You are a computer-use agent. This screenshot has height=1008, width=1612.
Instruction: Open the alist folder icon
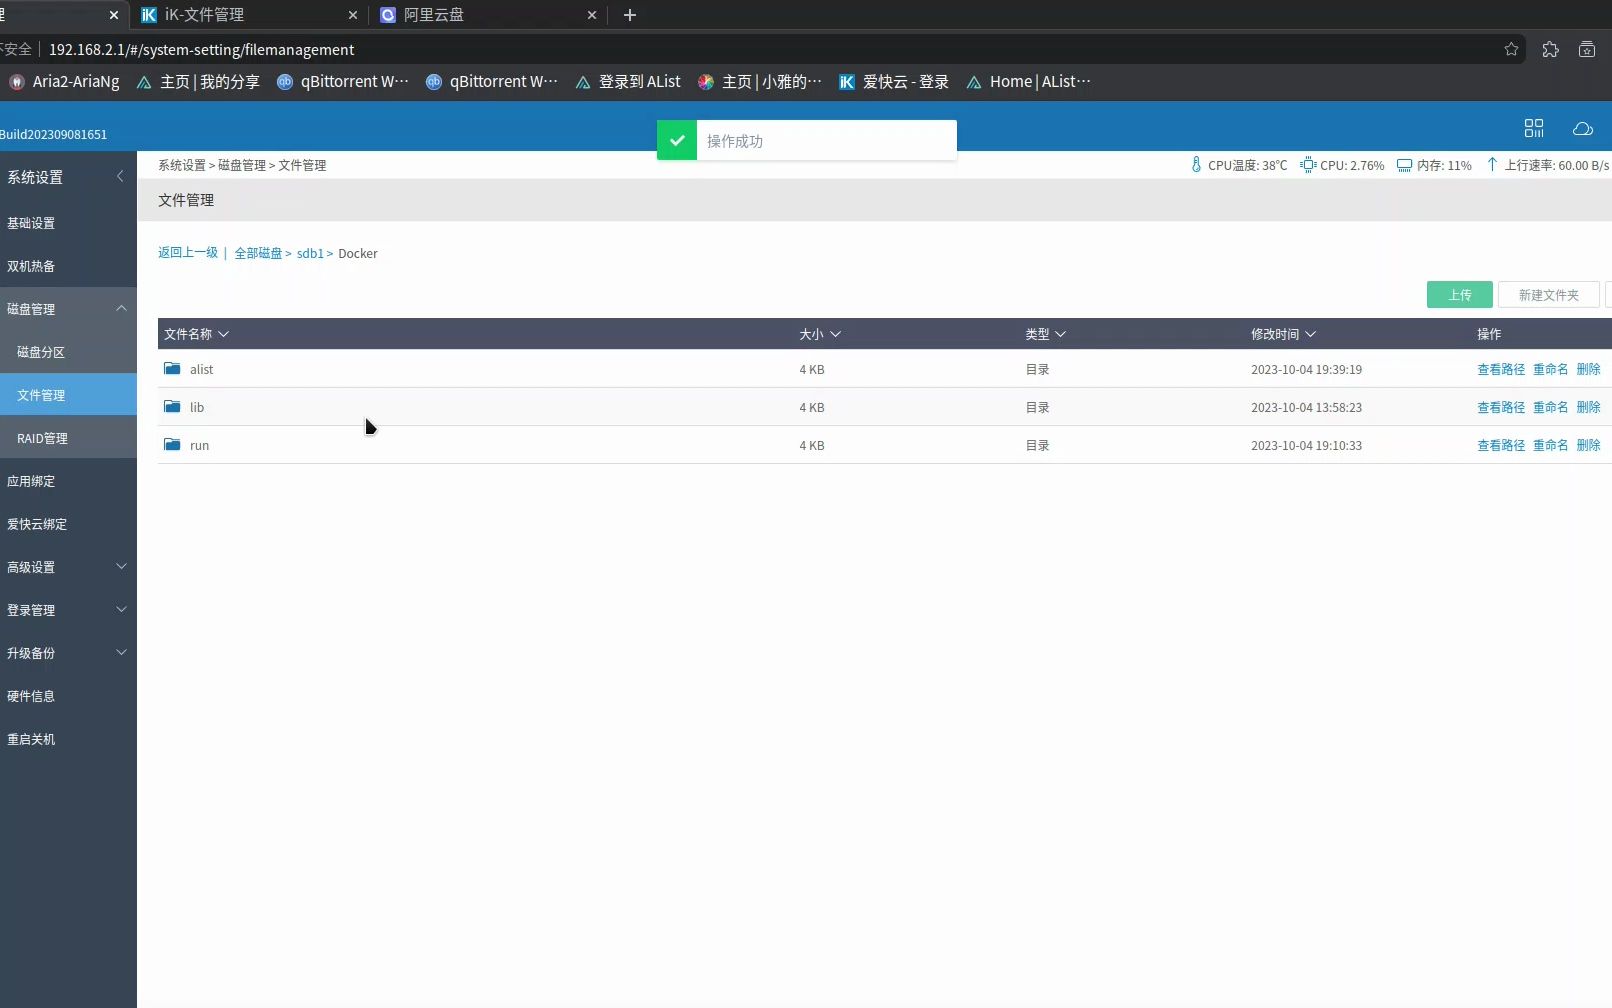[x=172, y=369]
